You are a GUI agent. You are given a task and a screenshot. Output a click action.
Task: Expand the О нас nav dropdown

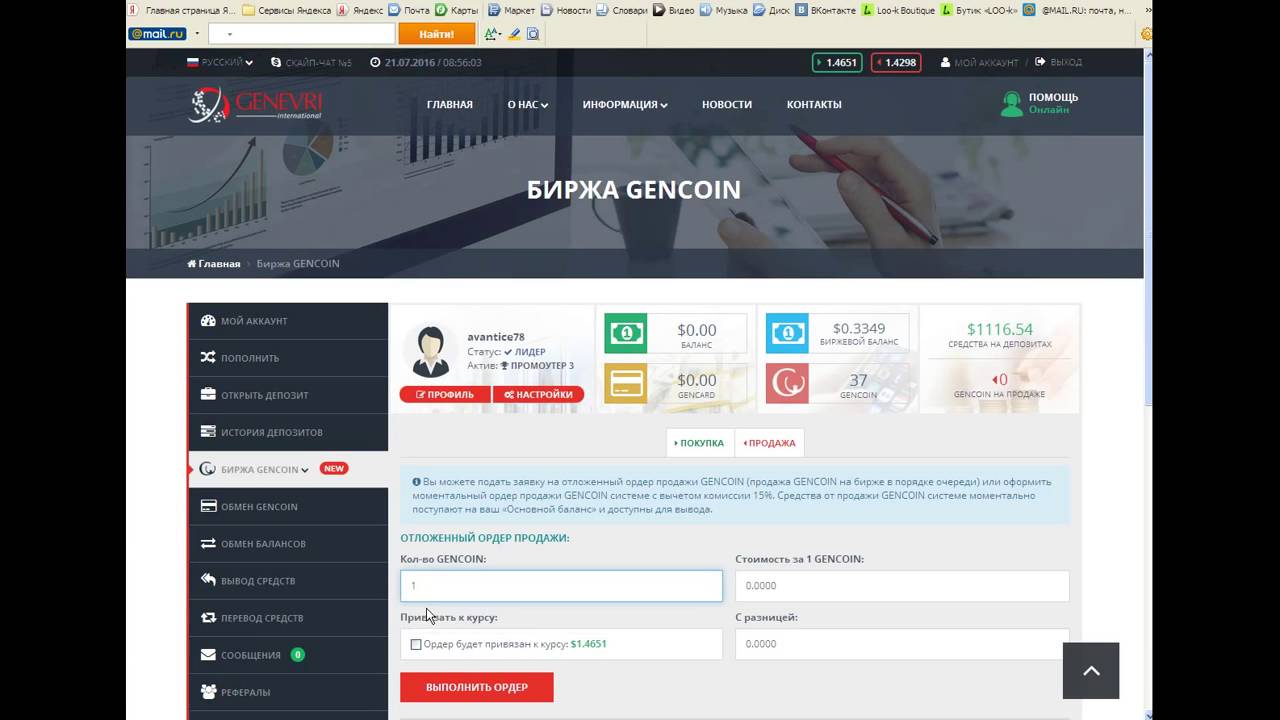(528, 104)
